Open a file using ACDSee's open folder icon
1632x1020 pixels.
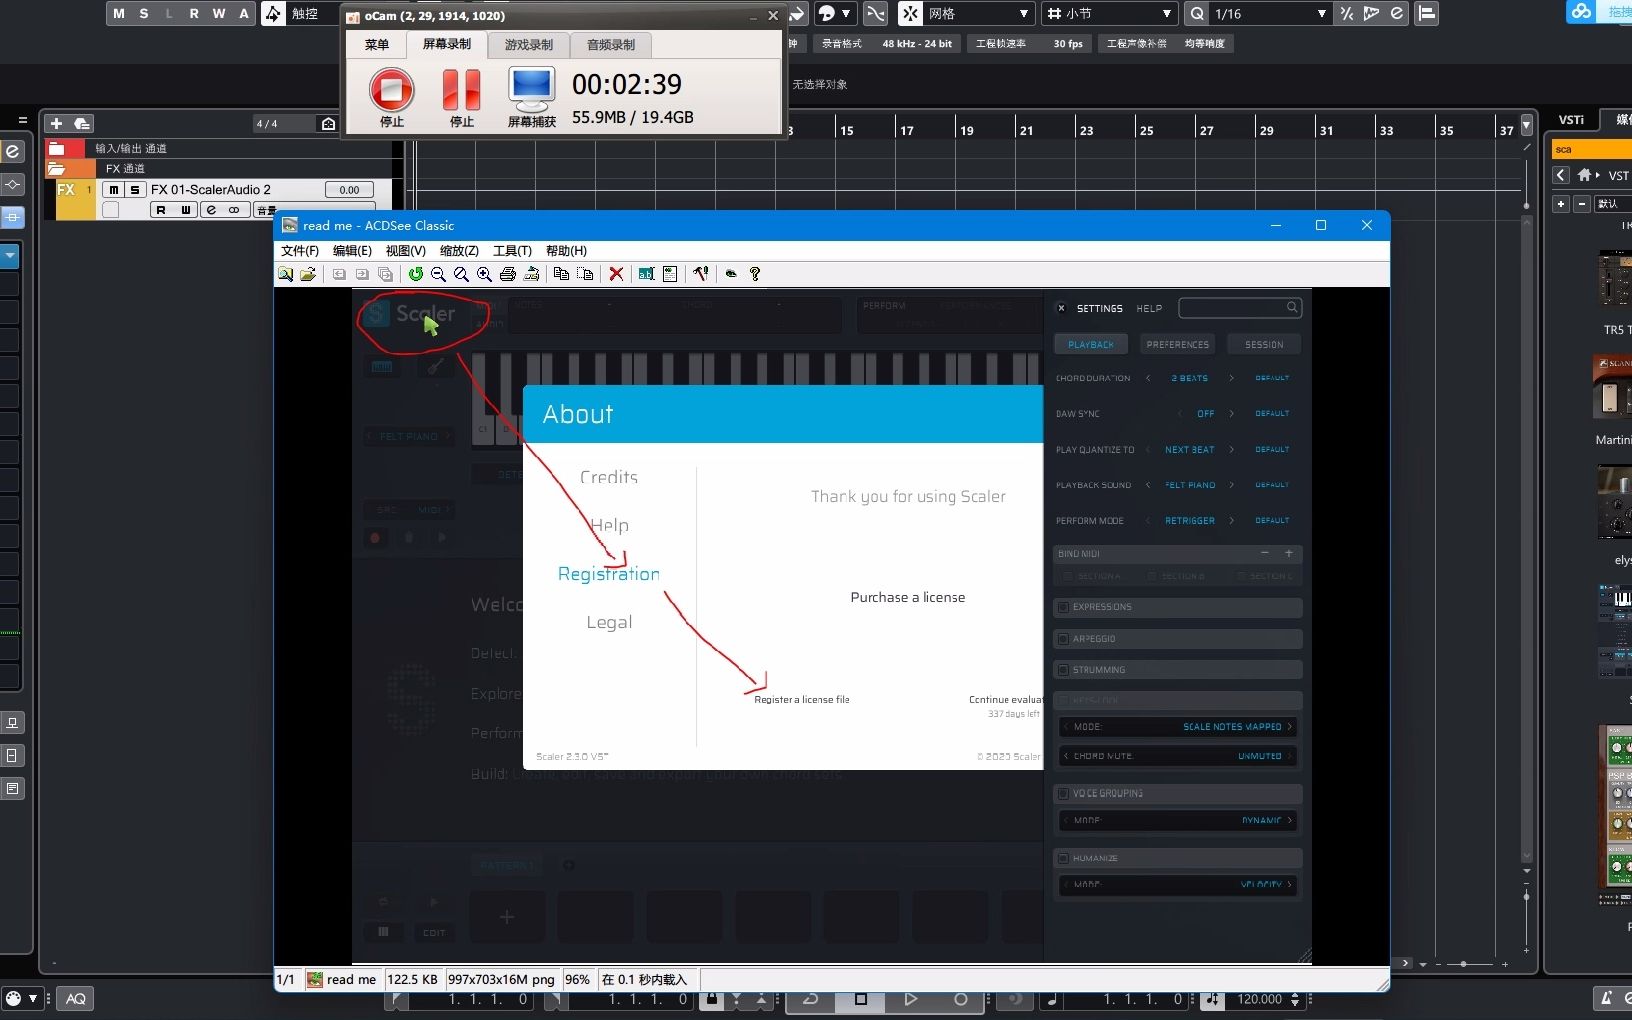307,274
